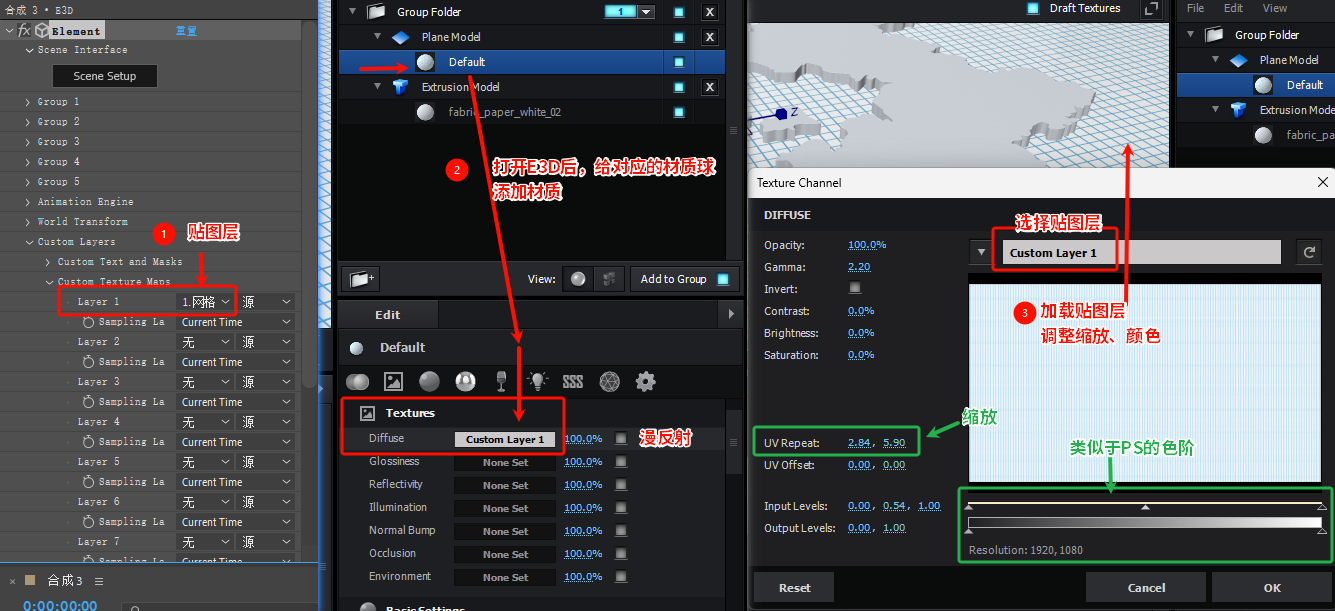Viewport: 1335px width, 611px height.
Task: Click the black-point handle of the input levels slider
Action: [968, 507]
